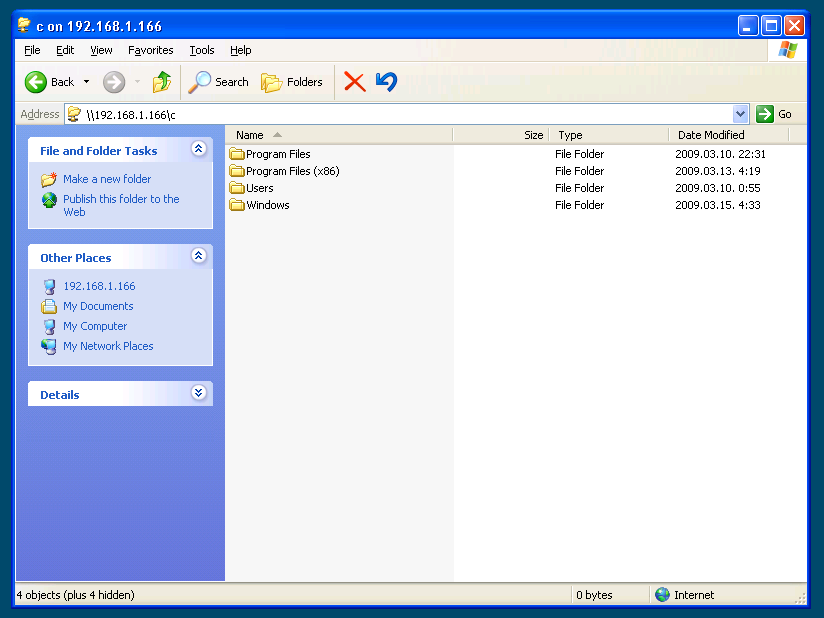The image size is (824, 618).
Task: Click the Publish to Web globe icon
Action: (x=49, y=200)
